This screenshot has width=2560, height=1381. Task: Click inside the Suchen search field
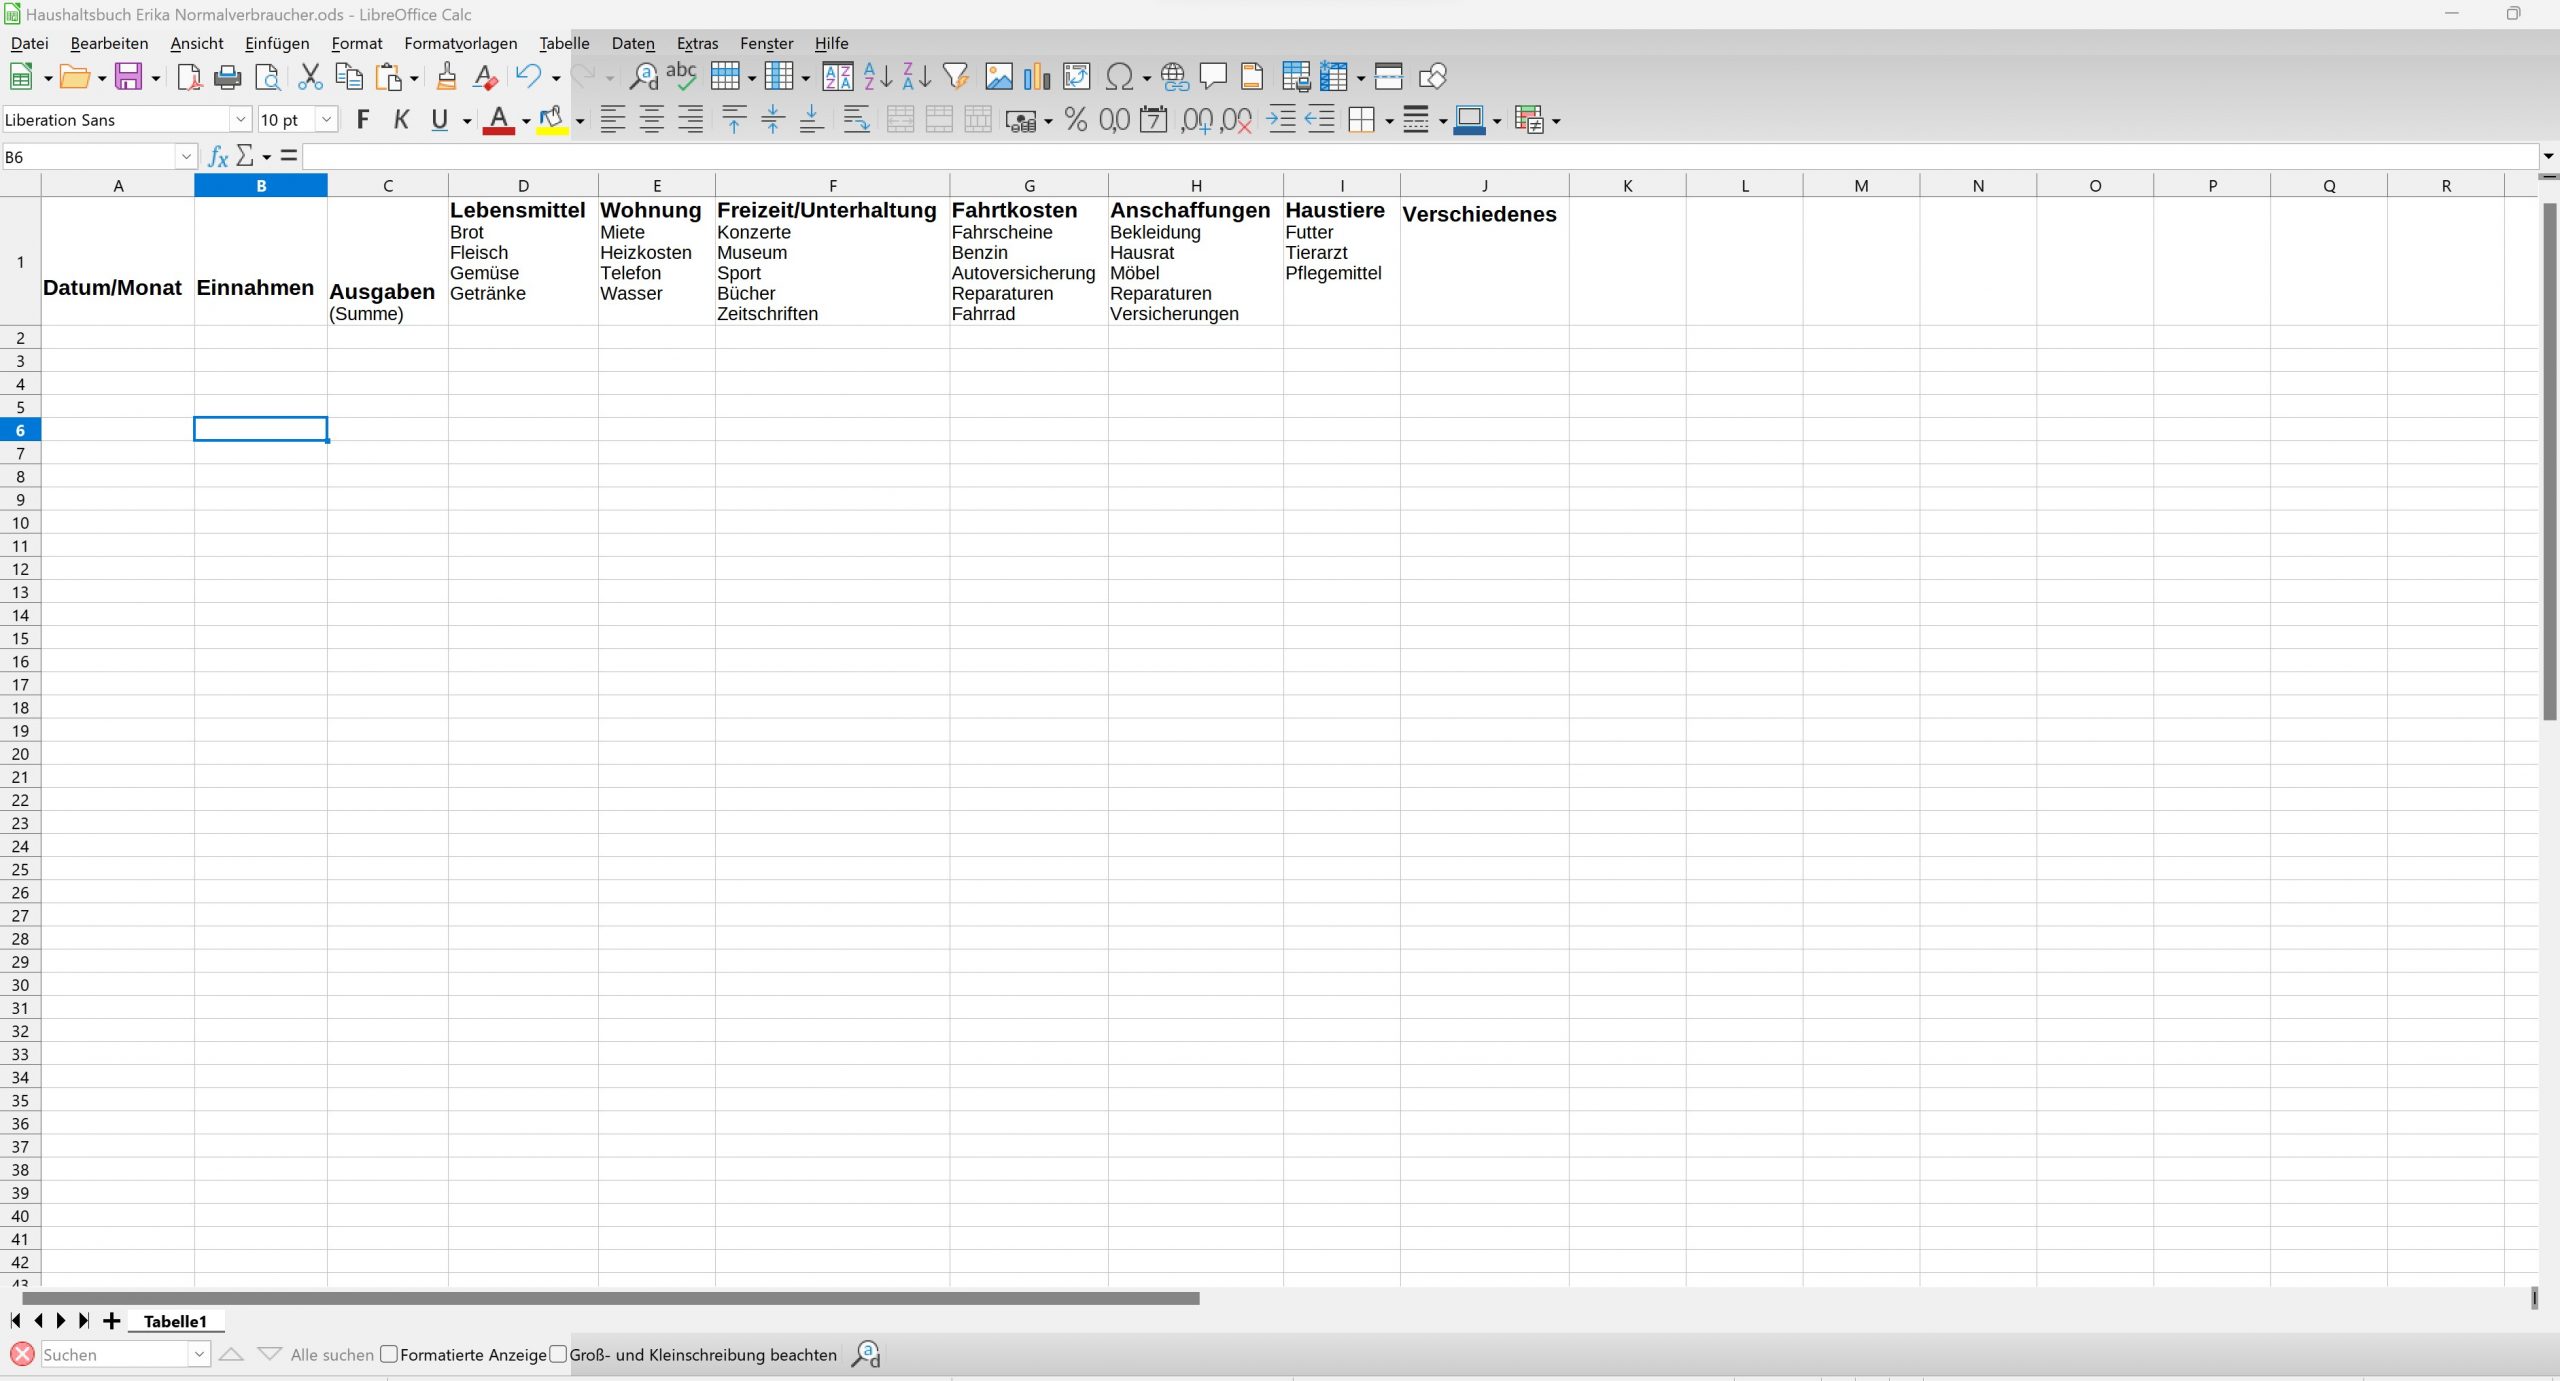point(114,1354)
